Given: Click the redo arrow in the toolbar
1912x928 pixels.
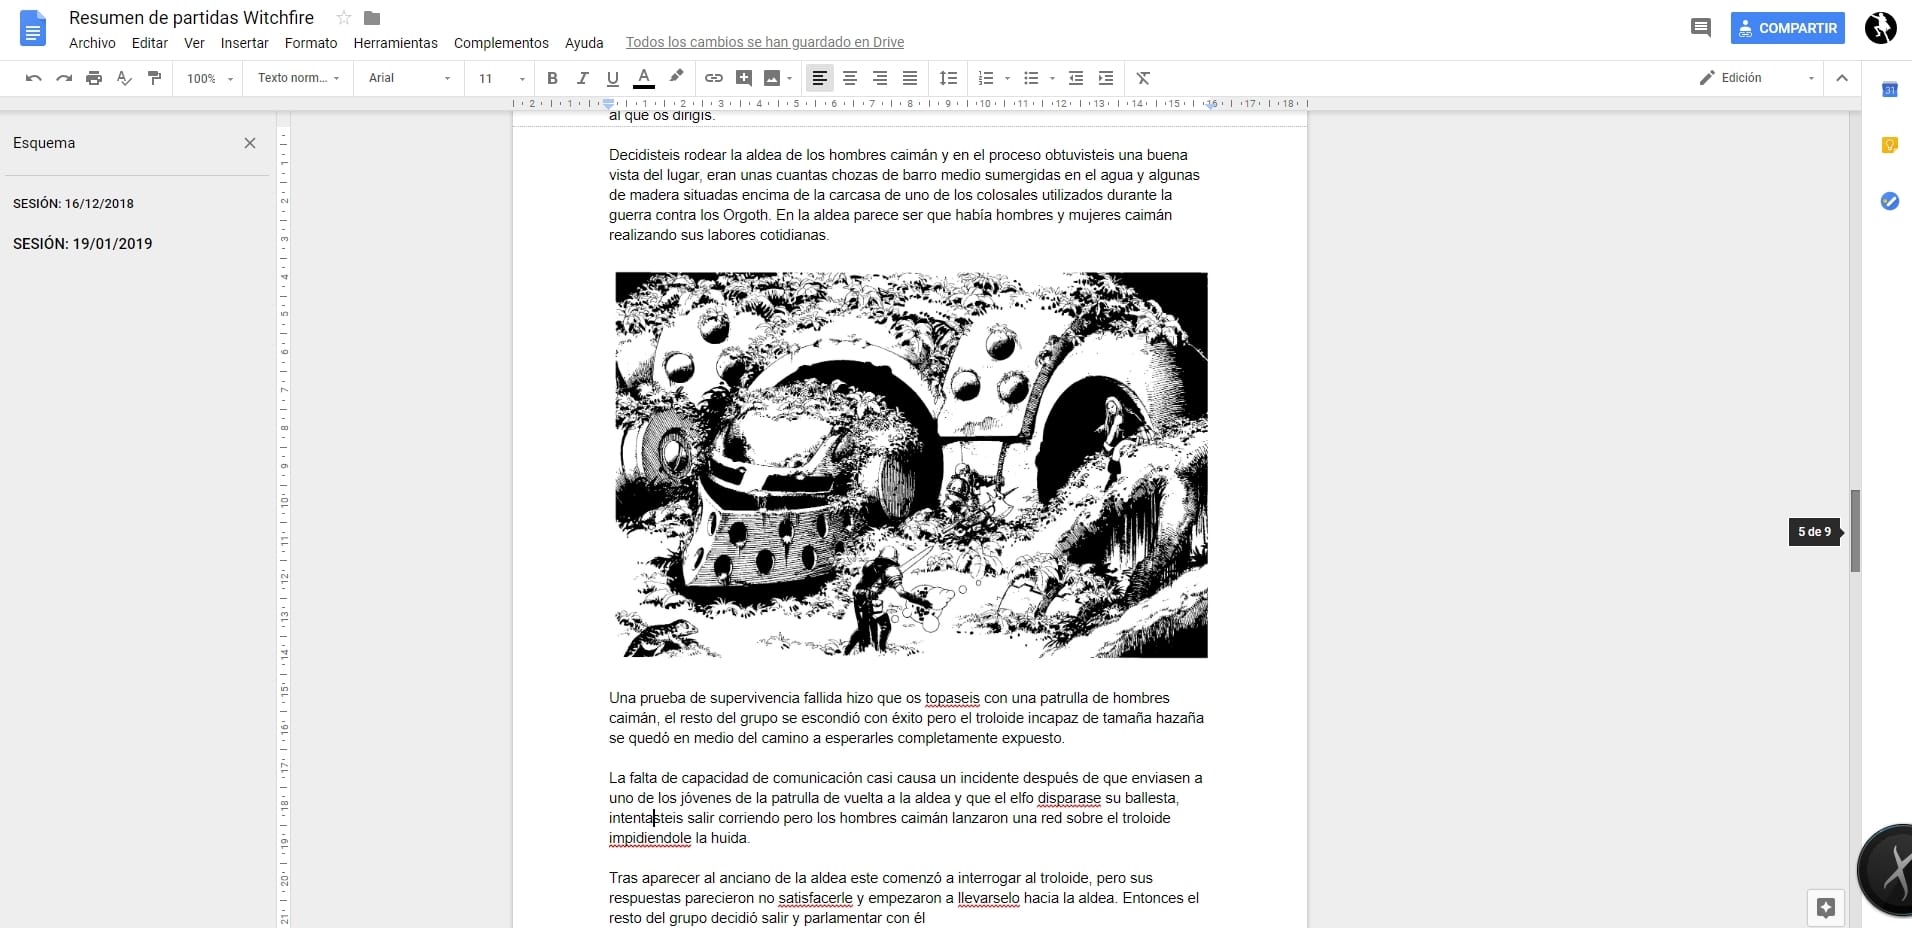Looking at the screenshot, I should (x=64, y=78).
